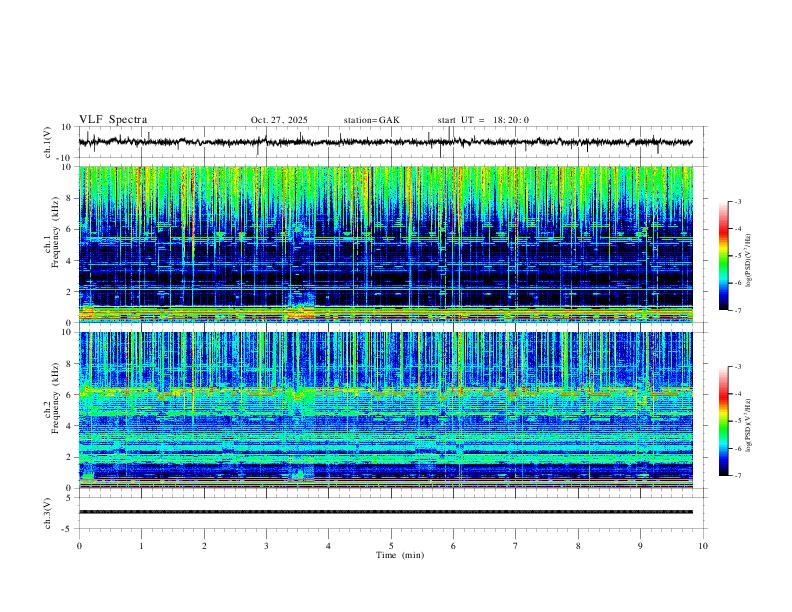Click the "10" tick on the time axis
The width and height of the screenshot is (792, 612).
coord(703,546)
